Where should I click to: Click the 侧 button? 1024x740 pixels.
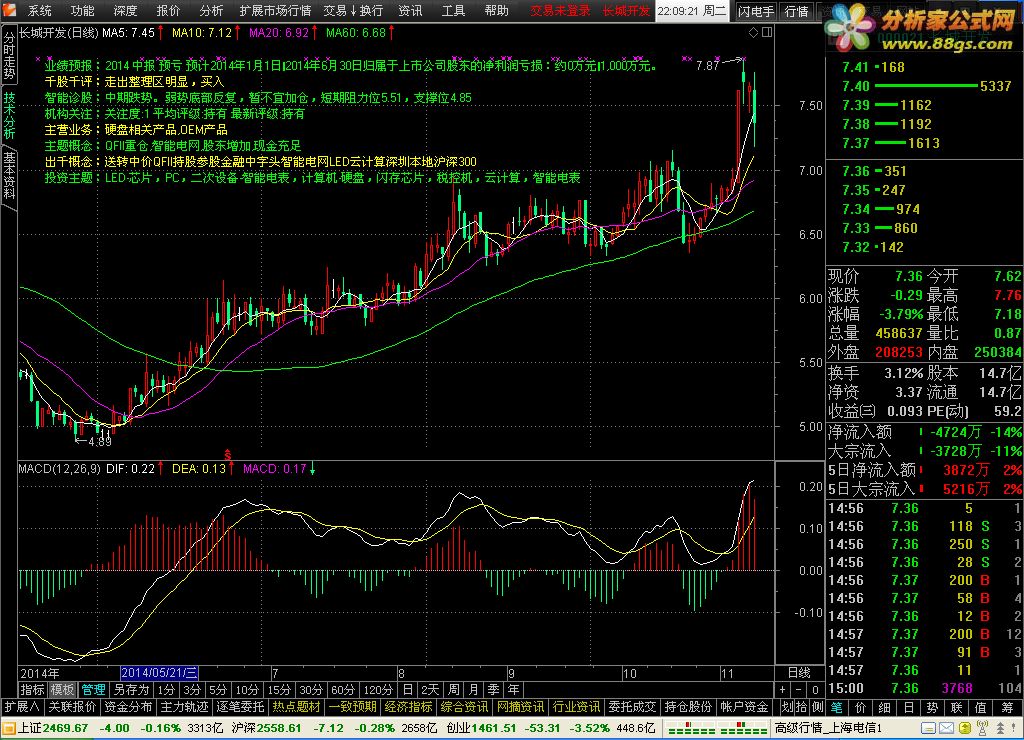pyautogui.click(x=818, y=707)
